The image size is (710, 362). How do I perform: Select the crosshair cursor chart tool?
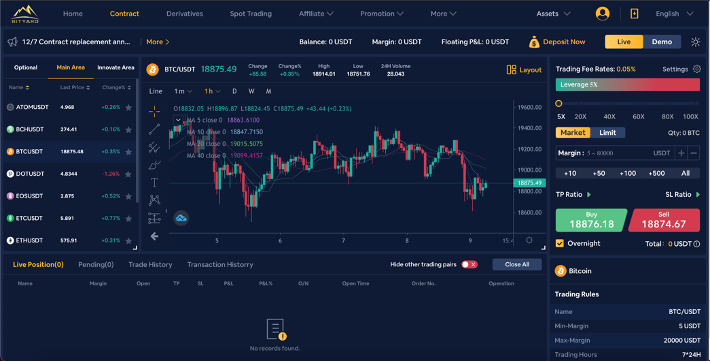pos(154,111)
